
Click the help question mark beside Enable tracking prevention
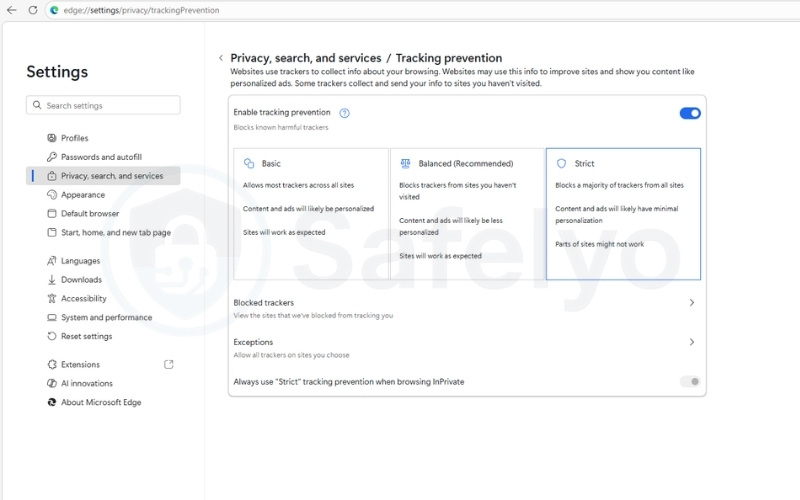pos(344,113)
